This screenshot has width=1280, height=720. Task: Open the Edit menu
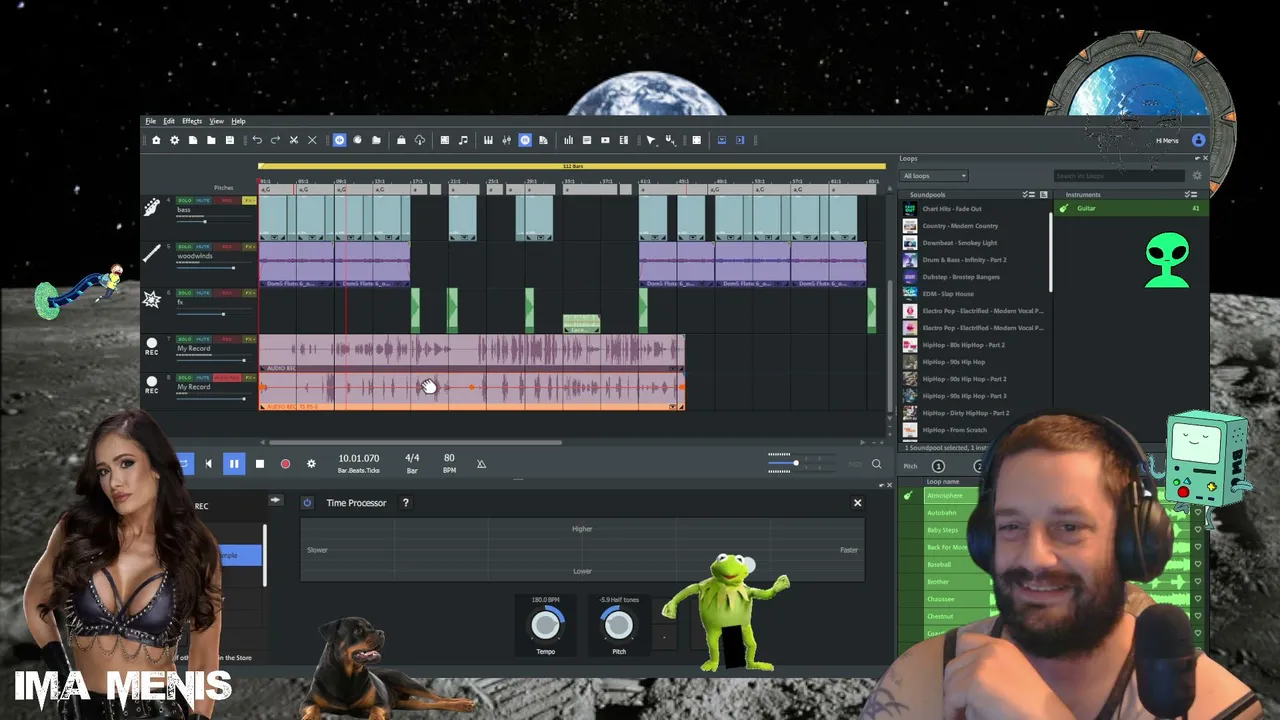click(169, 121)
